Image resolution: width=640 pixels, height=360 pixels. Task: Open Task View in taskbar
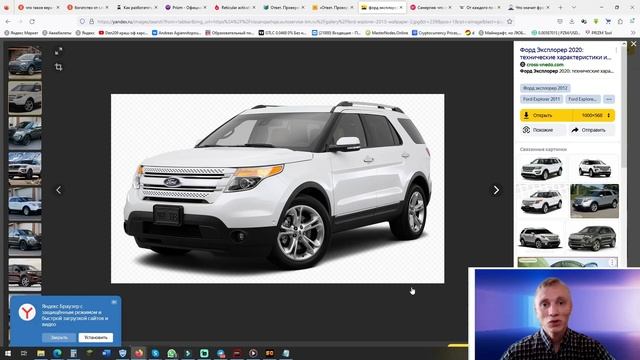[x=24, y=353]
